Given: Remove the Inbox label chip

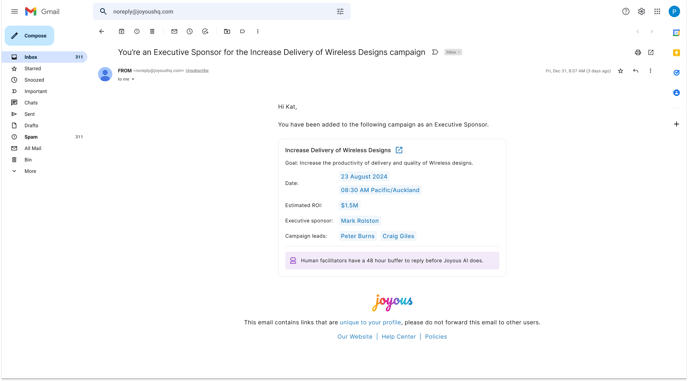Looking at the screenshot, I should click(459, 52).
